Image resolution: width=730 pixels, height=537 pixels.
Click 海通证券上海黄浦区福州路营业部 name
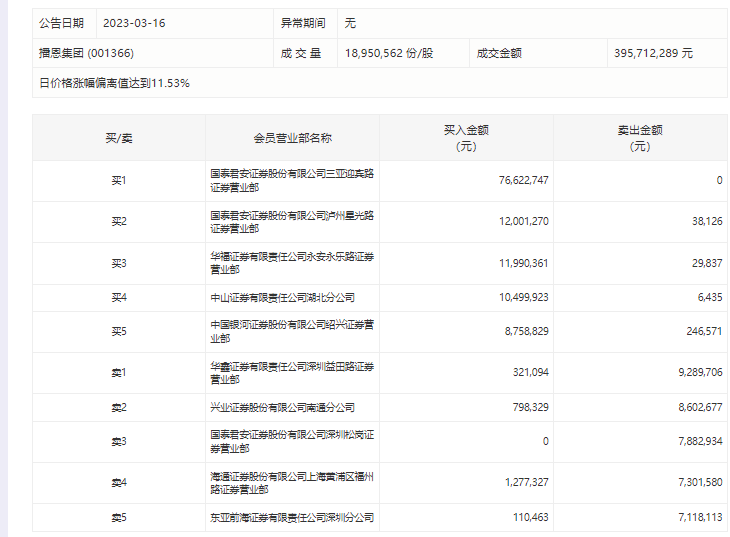(x=292, y=483)
